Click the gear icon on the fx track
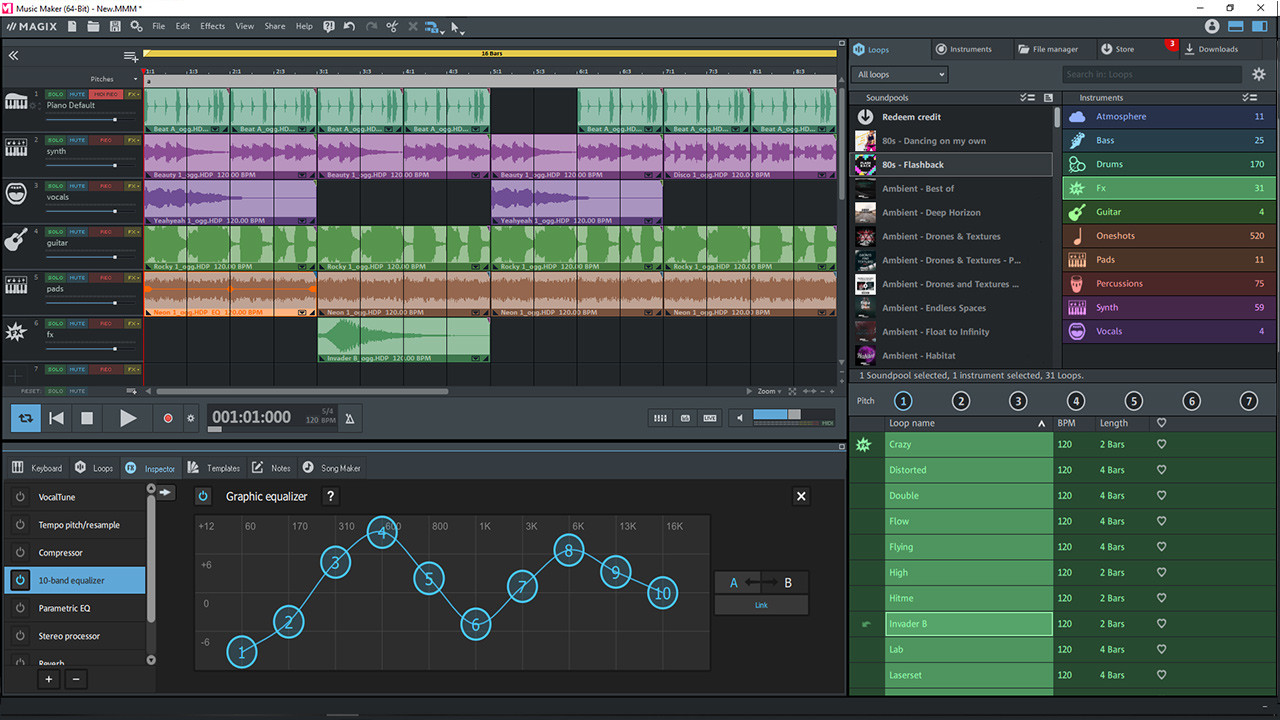1280x720 pixels. coord(15,332)
